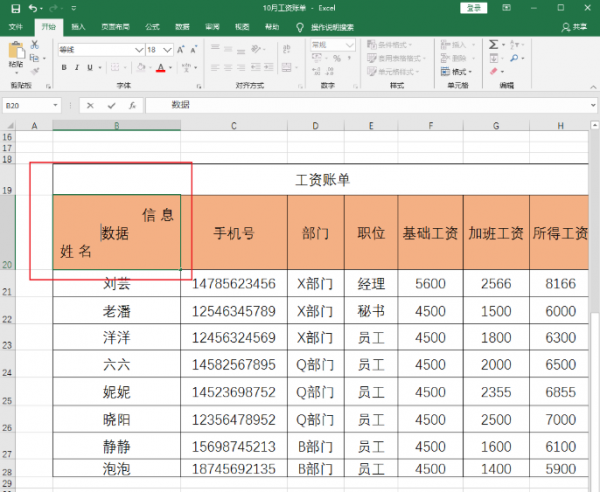Image resolution: width=600 pixels, height=492 pixels.
Task: Click the Name Box showing B20
Action: (31, 105)
